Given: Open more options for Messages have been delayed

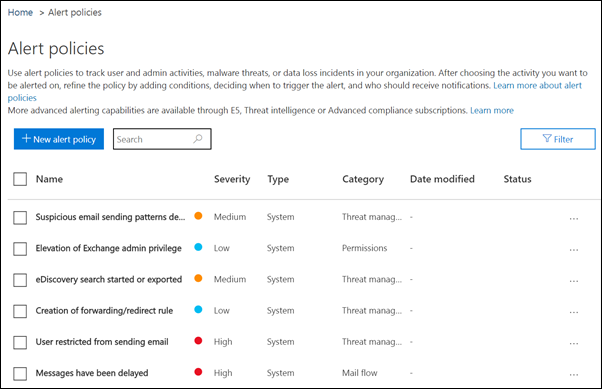Looking at the screenshot, I should click(x=574, y=374).
